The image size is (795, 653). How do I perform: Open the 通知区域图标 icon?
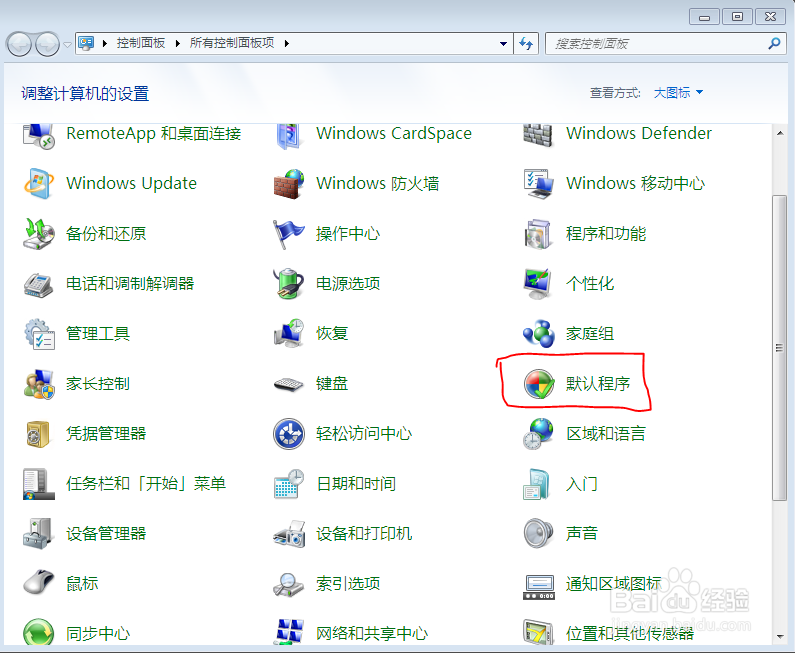[538, 587]
